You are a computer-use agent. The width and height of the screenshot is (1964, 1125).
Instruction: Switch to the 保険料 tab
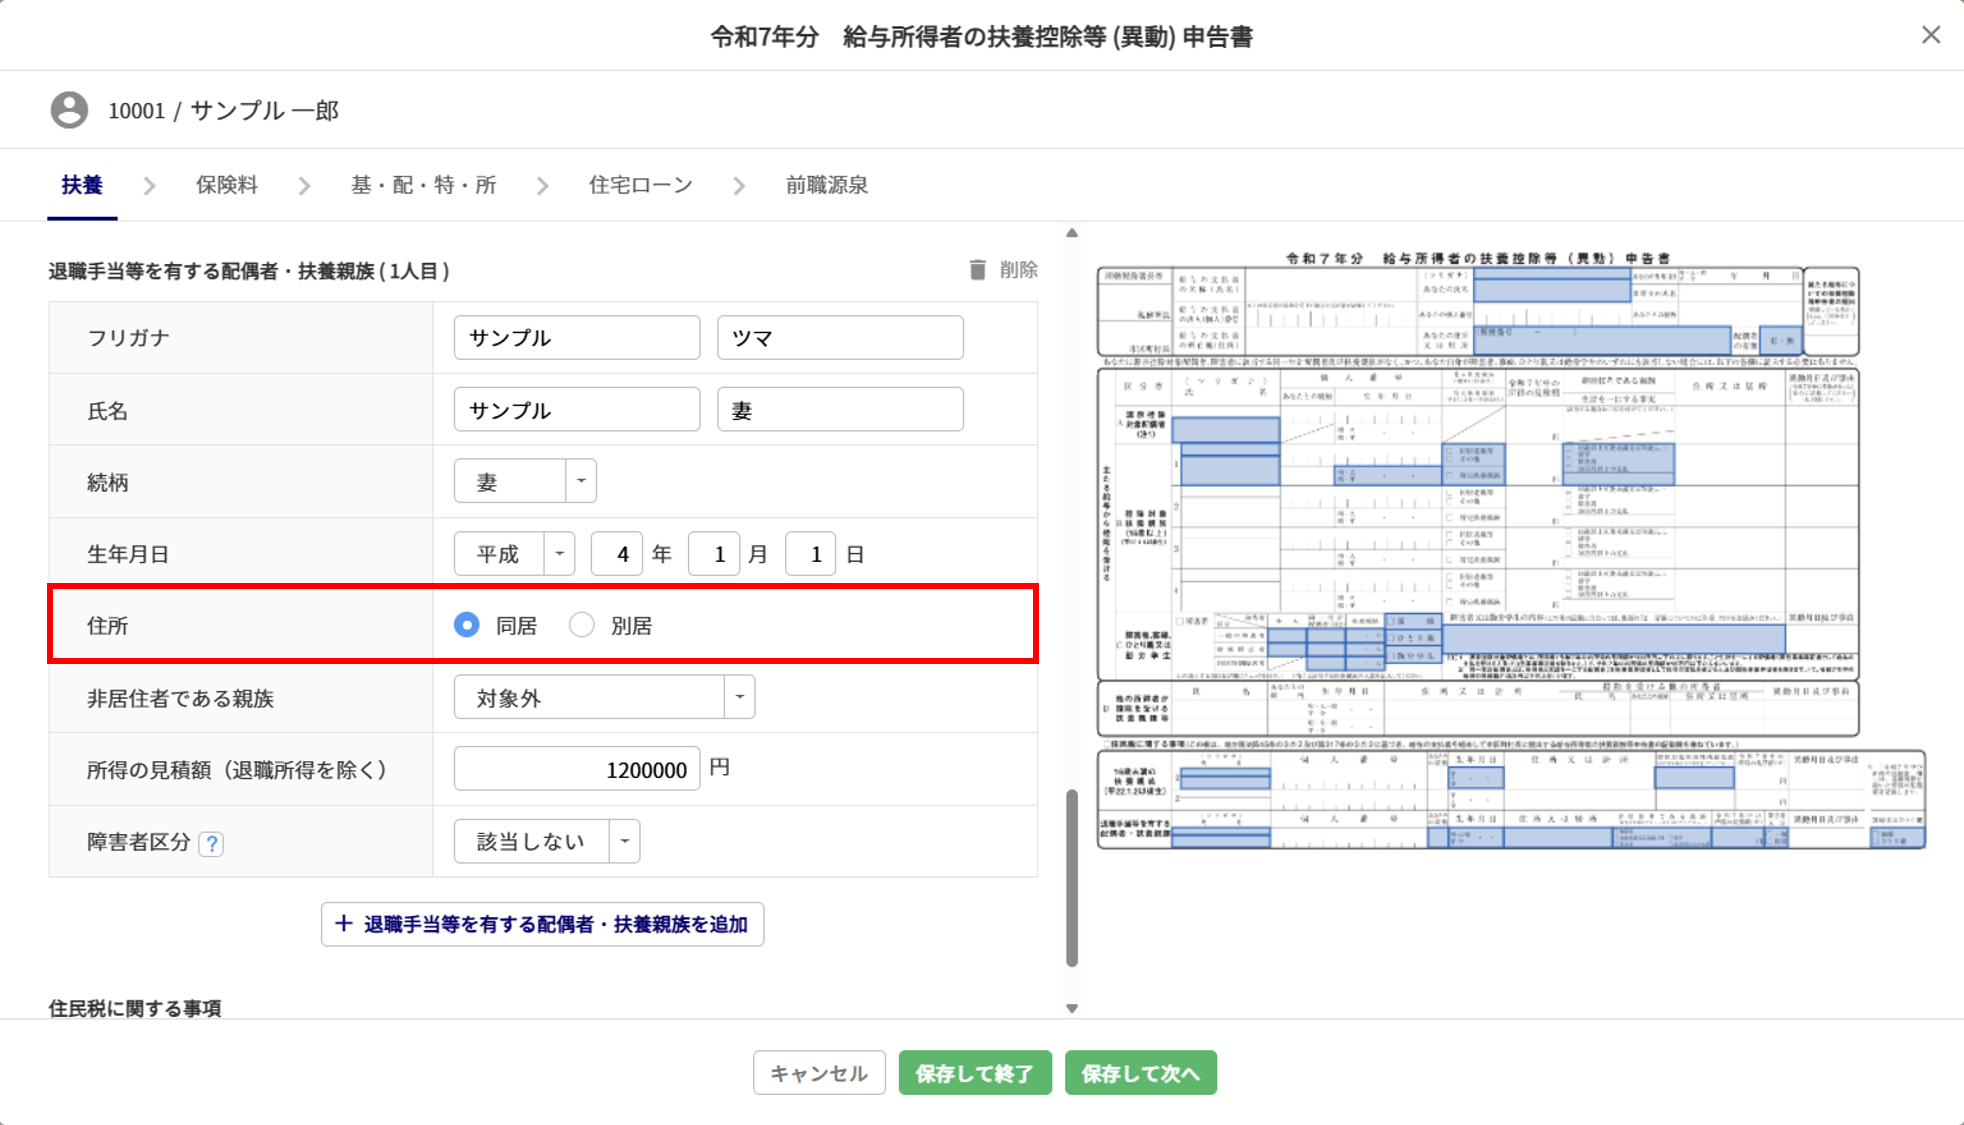point(227,185)
